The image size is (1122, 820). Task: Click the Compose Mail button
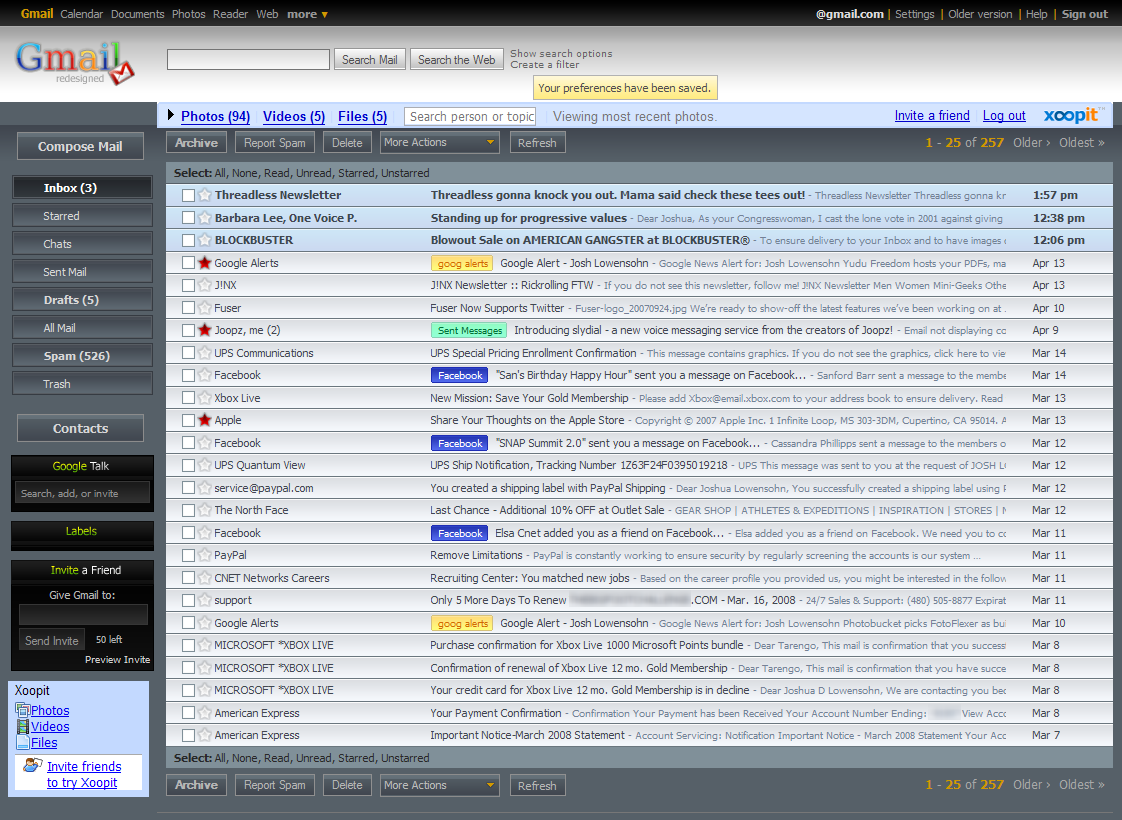(80, 147)
